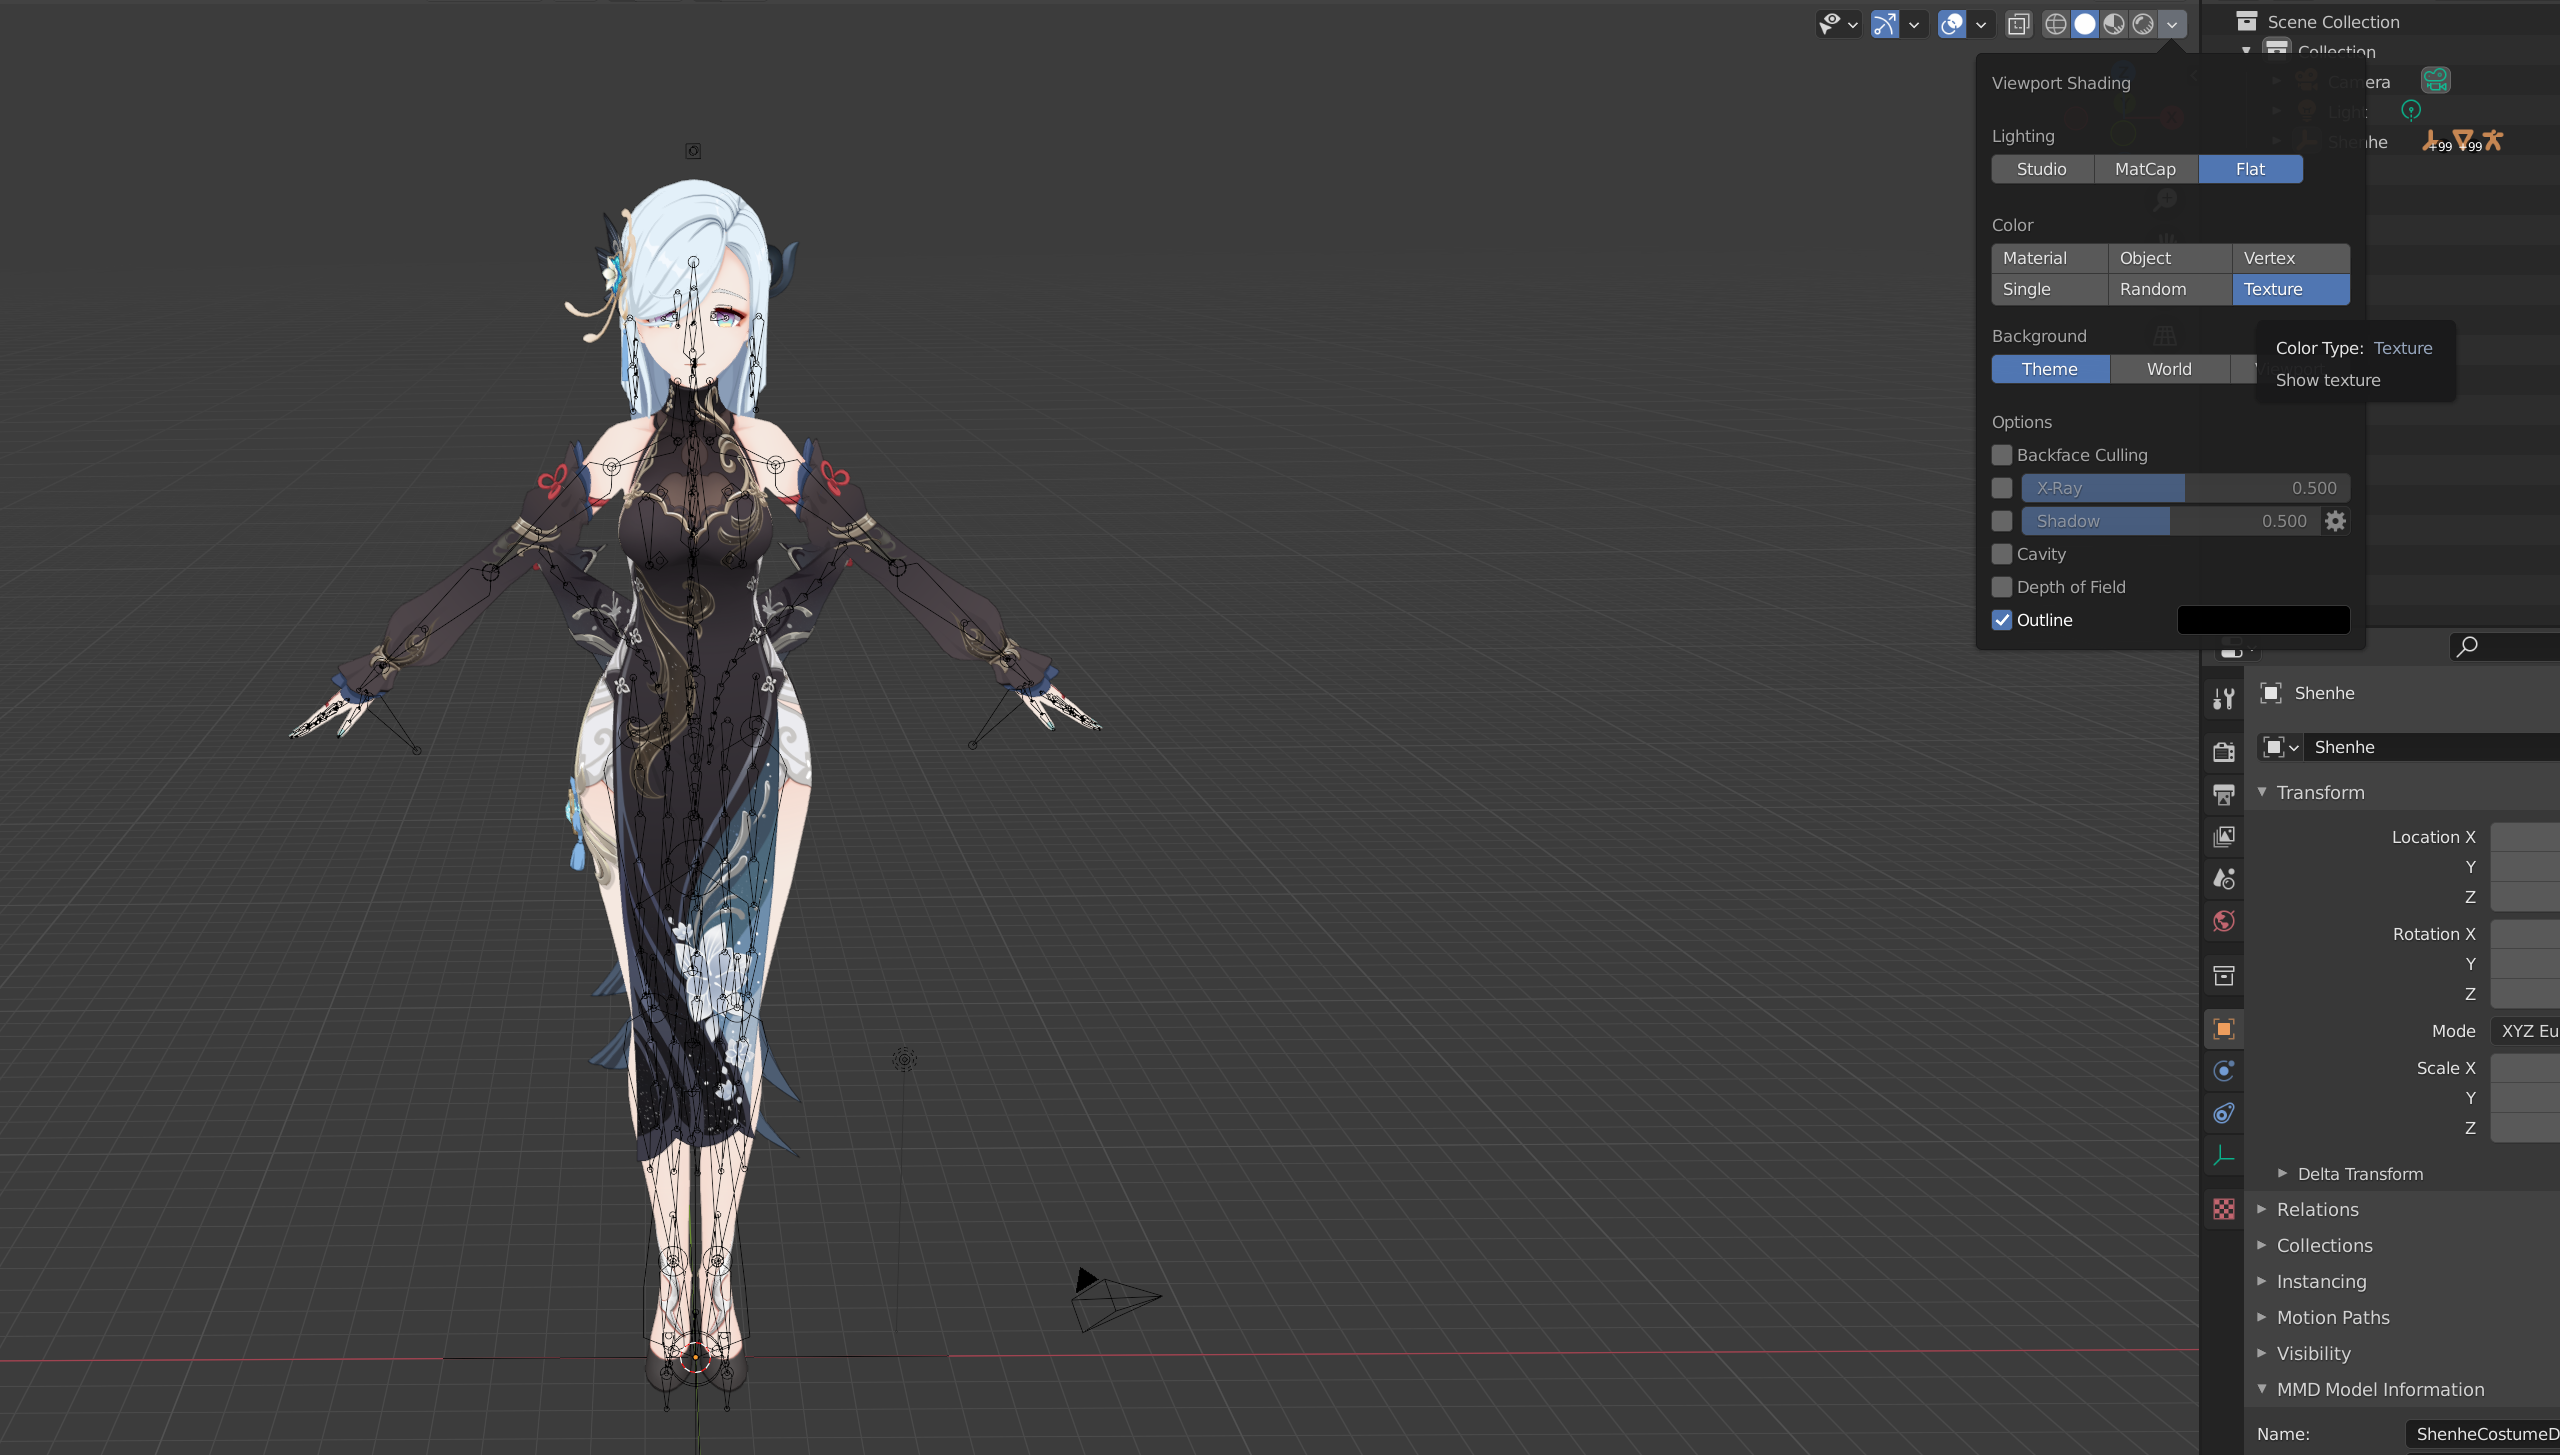Collapse the Transform panel
Screen dimensions: 2560x1455
pos(2320,792)
